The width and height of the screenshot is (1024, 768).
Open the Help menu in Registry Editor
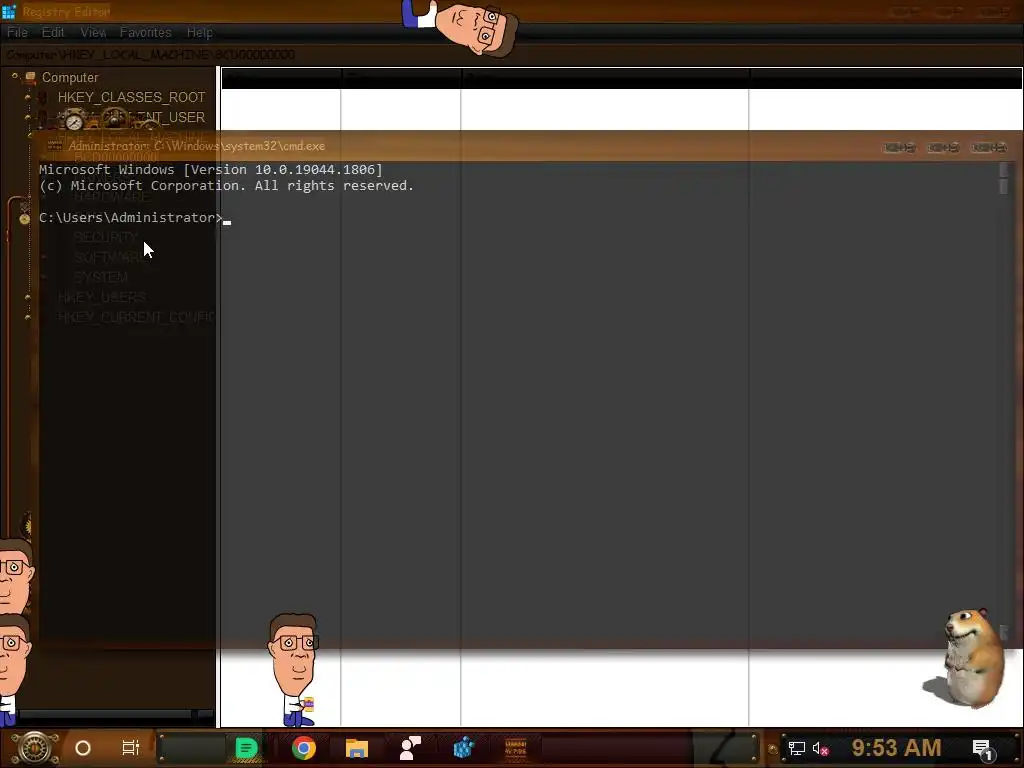tap(199, 32)
